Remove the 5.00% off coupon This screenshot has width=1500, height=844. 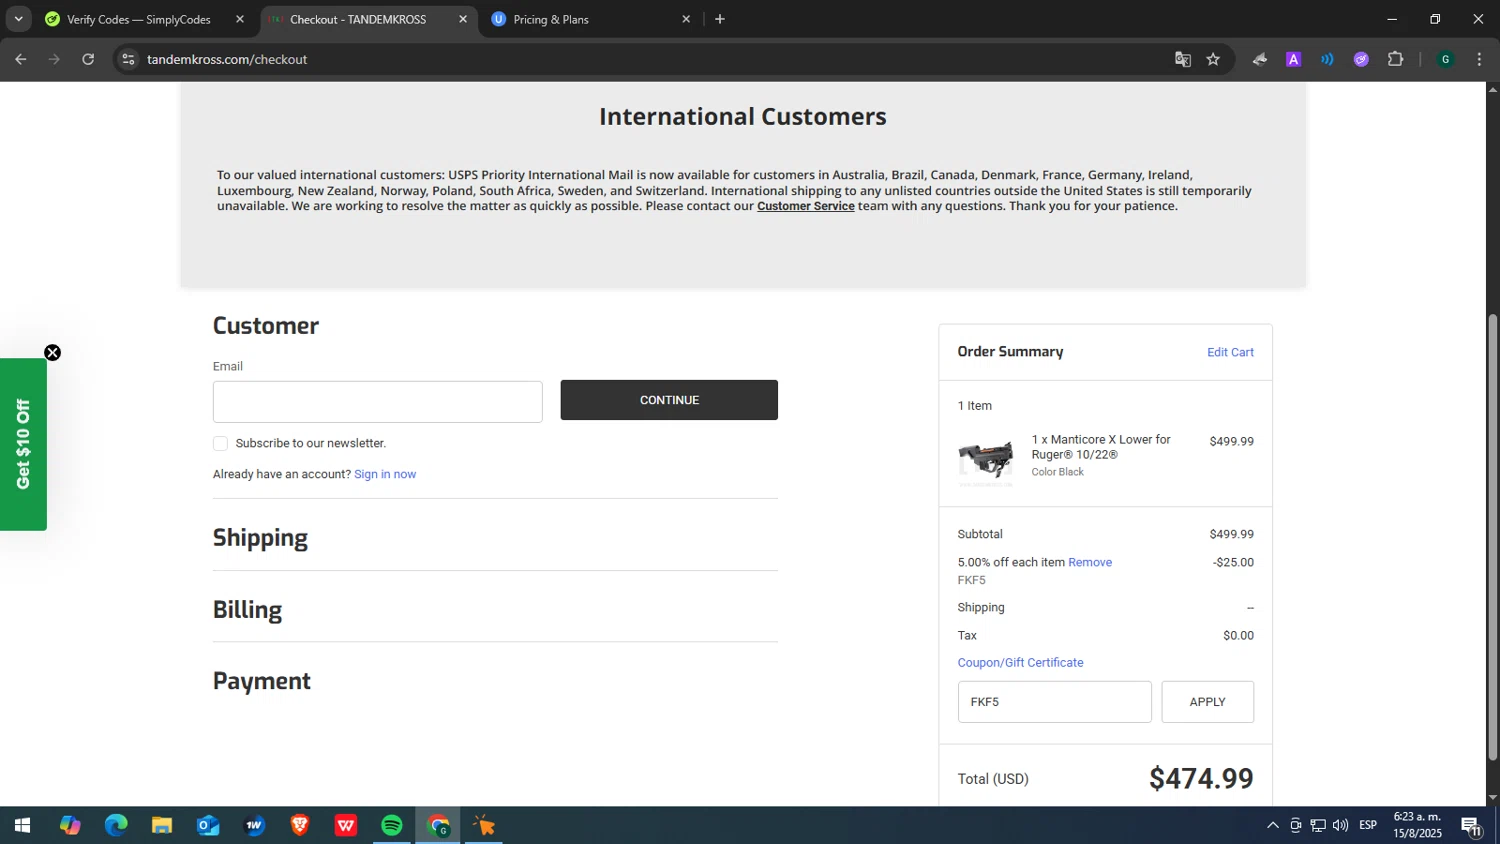tap(1090, 562)
